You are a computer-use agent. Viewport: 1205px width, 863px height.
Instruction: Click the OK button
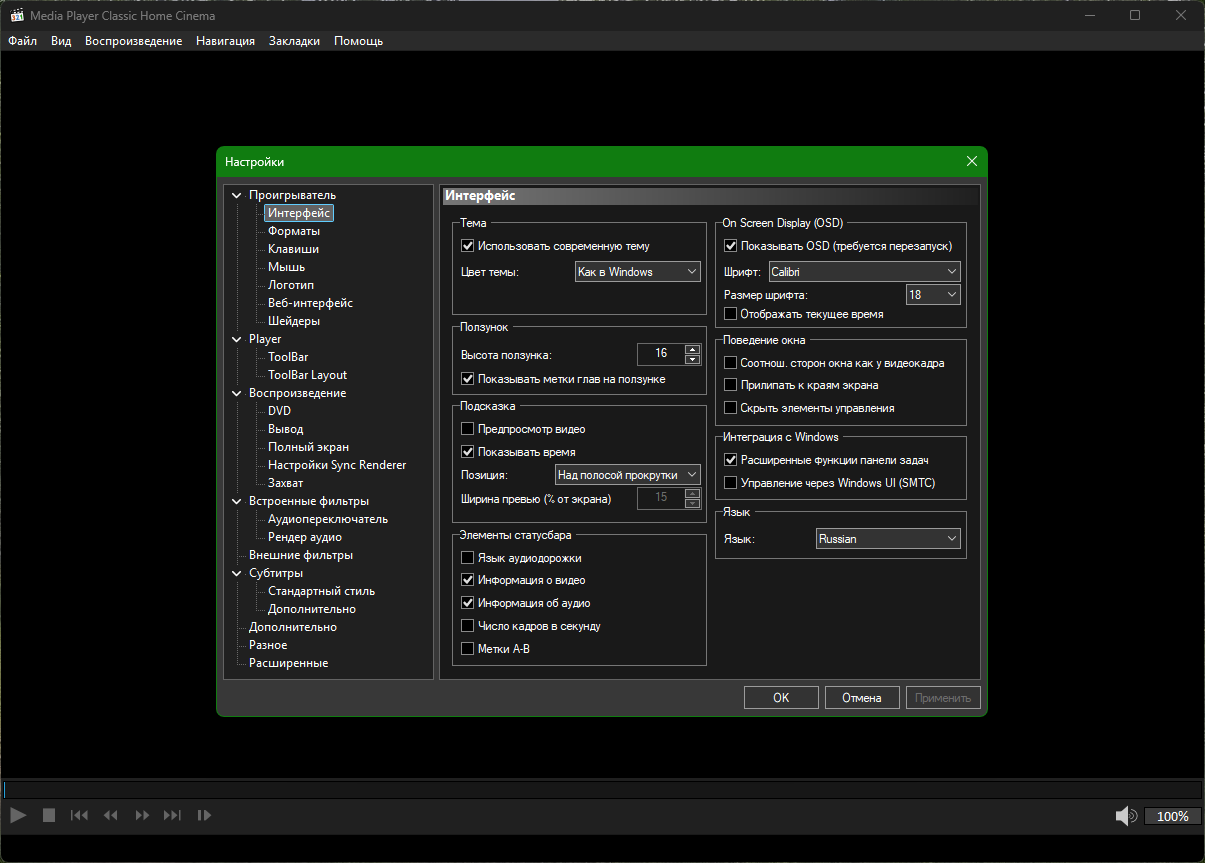tap(781, 698)
